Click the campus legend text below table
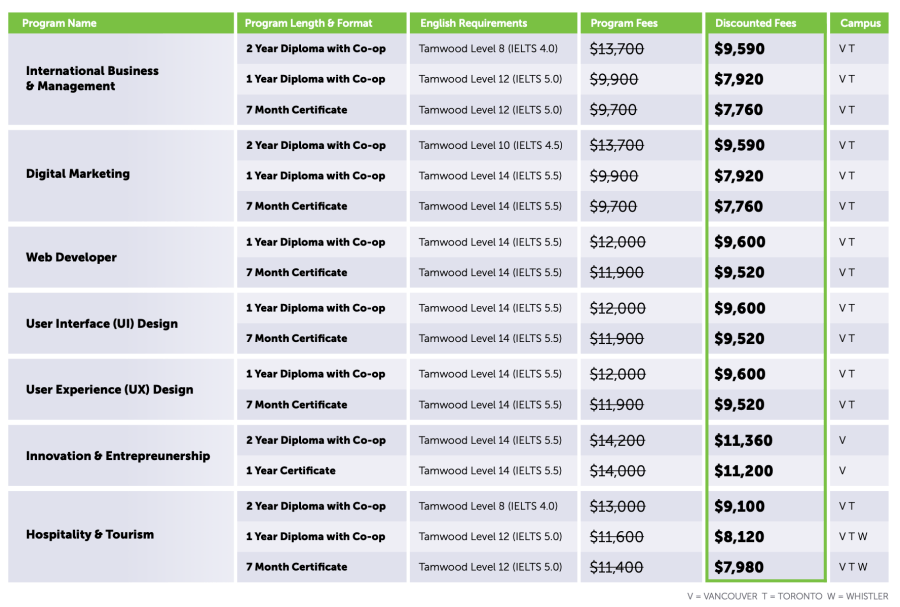The height and width of the screenshot is (607, 900). pyautogui.click(x=787, y=596)
